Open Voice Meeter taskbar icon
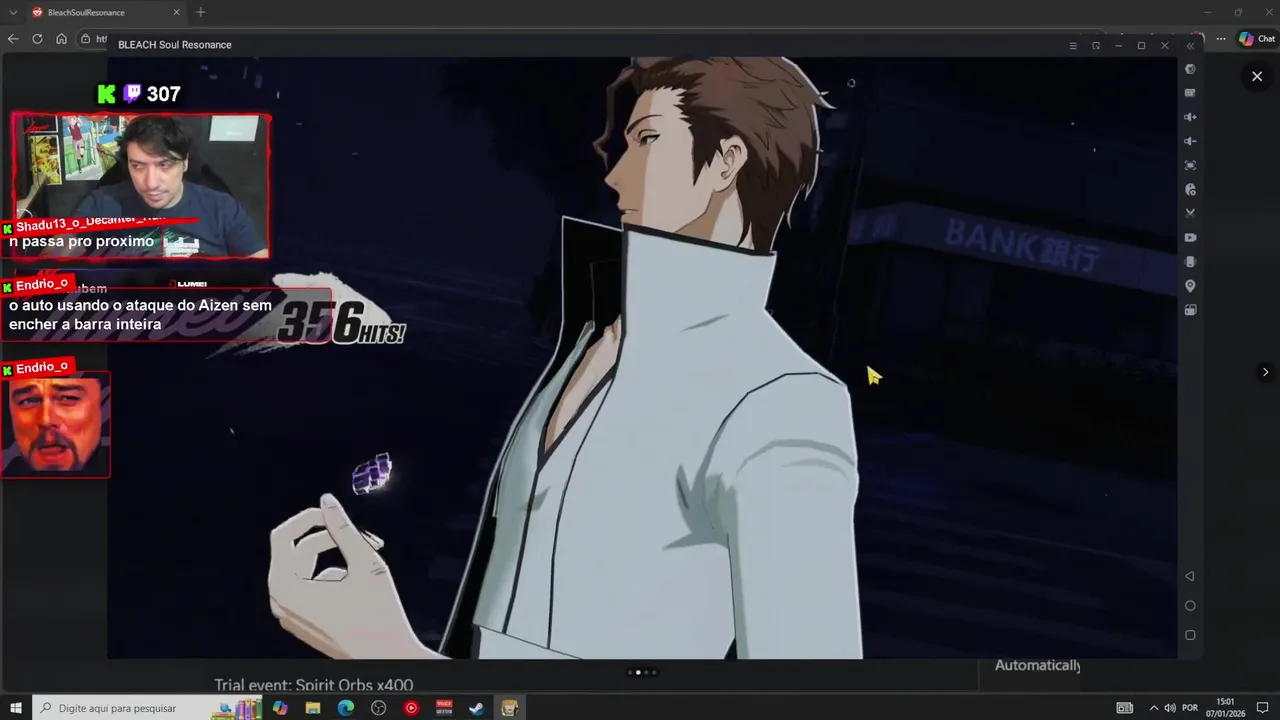 [444, 708]
